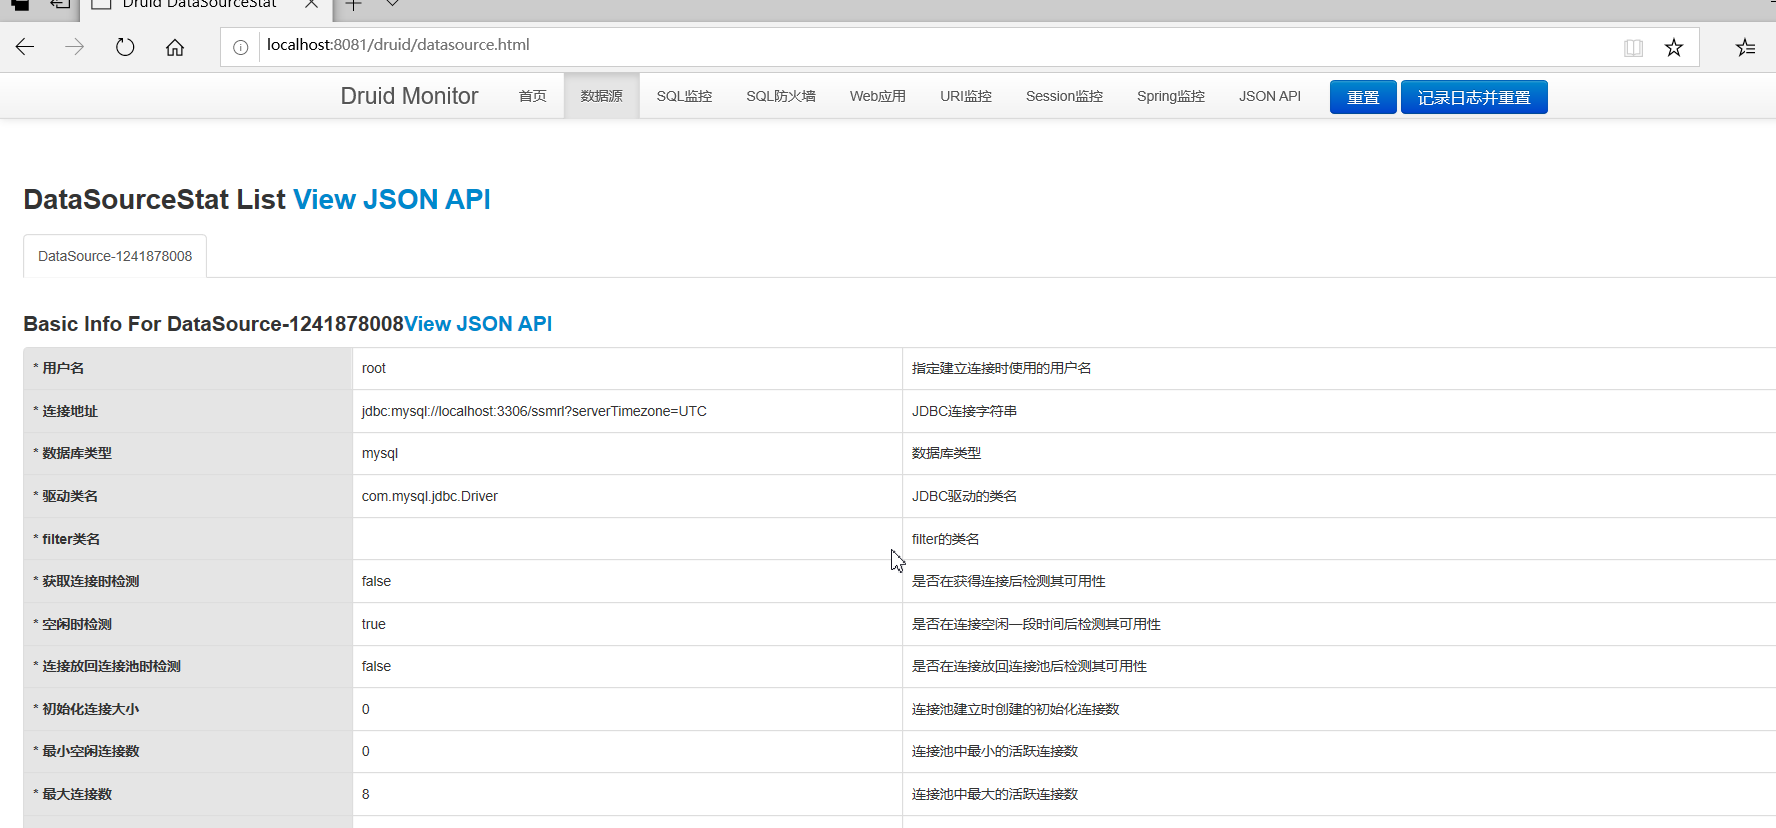Open View JSON API link beside Basic Info
The image size is (1776, 828).
pyautogui.click(x=478, y=324)
